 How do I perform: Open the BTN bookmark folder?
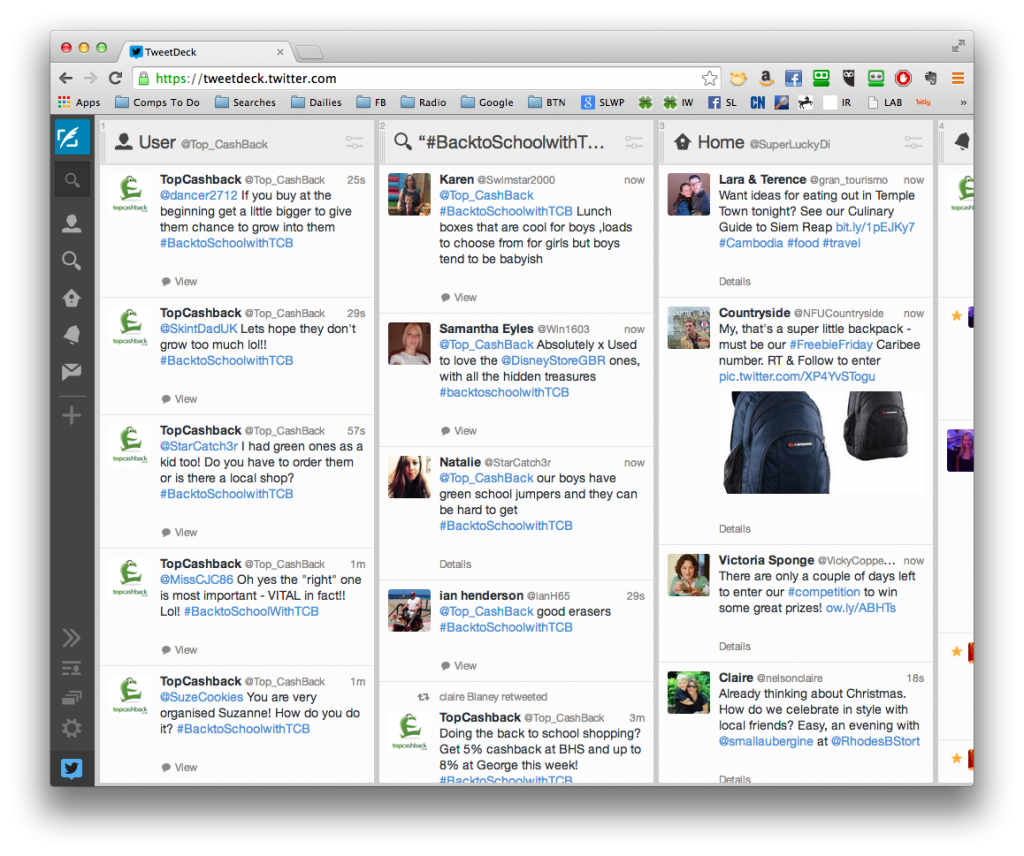(x=547, y=103)
